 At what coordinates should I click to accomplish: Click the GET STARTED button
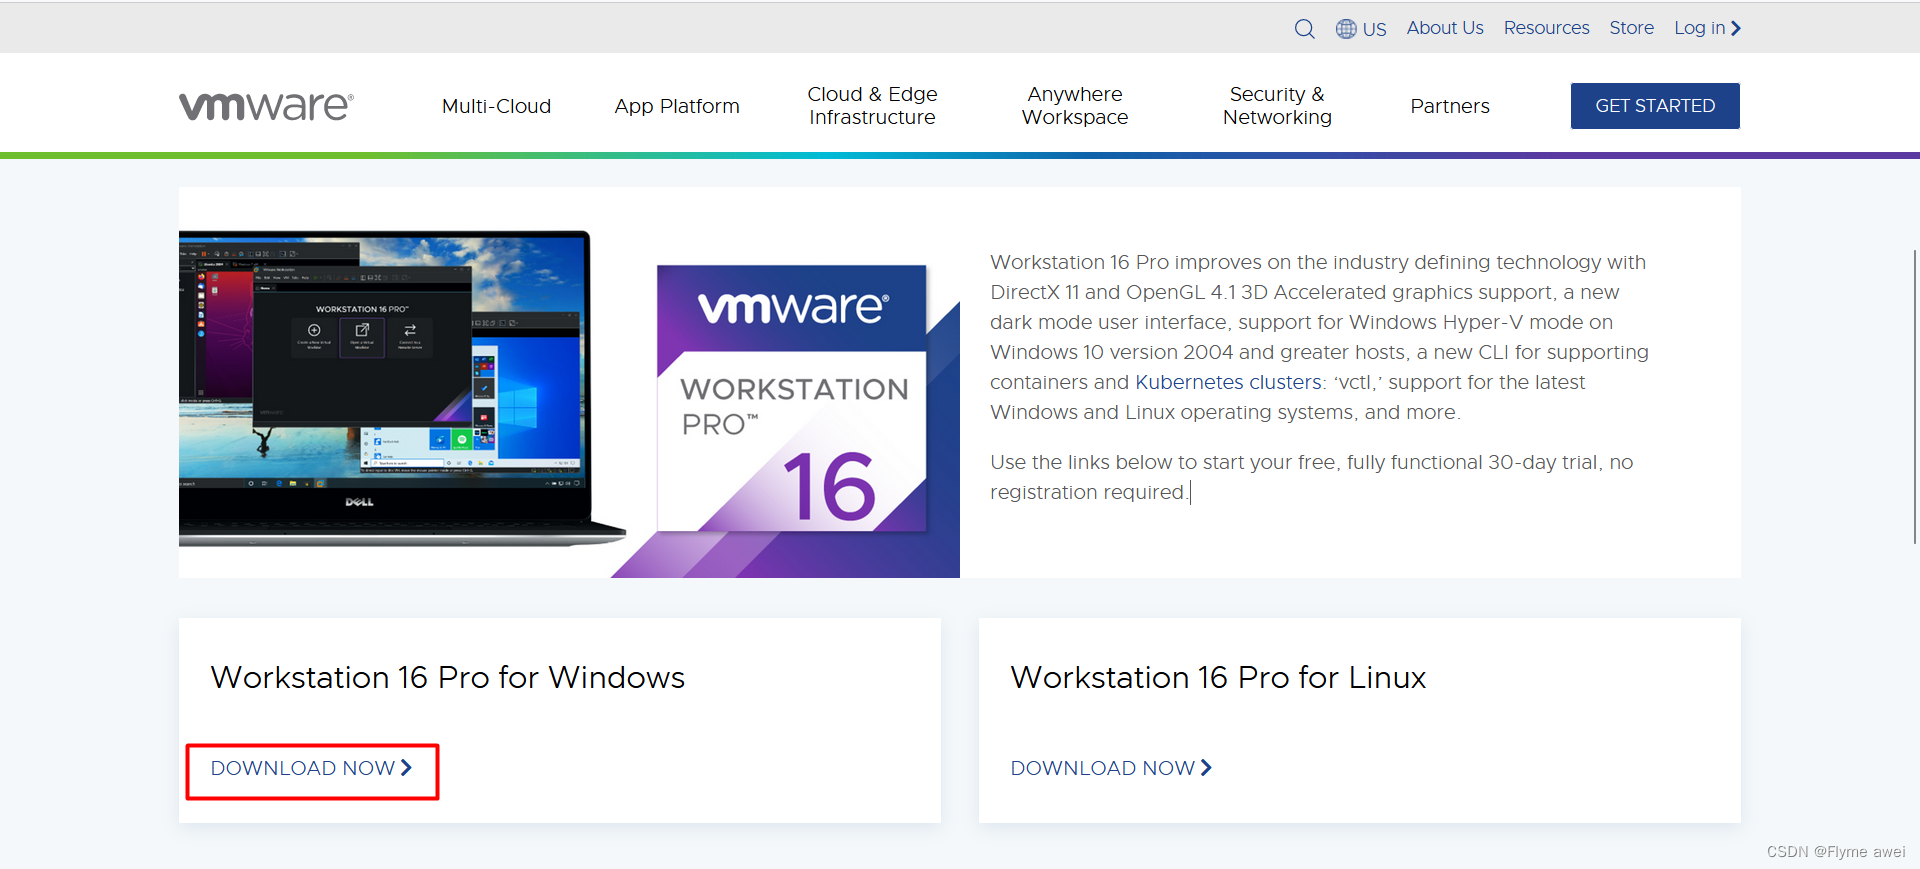tap(1655, 106)
